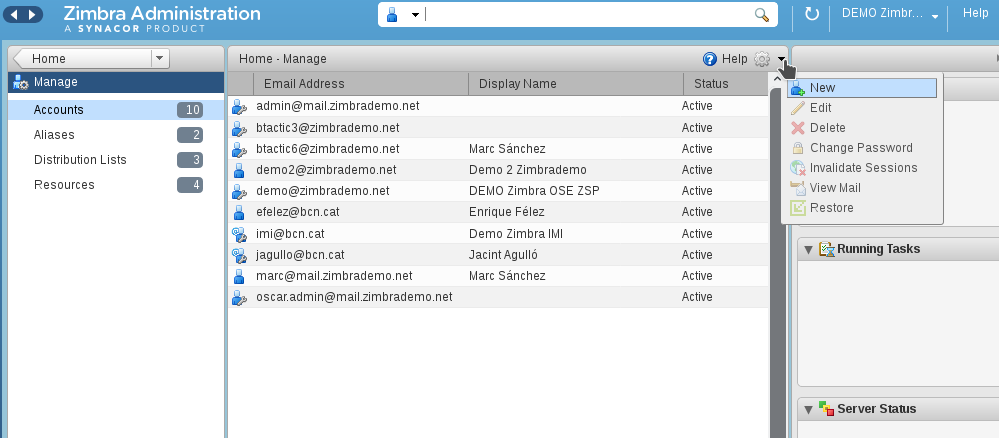Choose Invalidate Sessions from the menu

click(x=862, y=168)
